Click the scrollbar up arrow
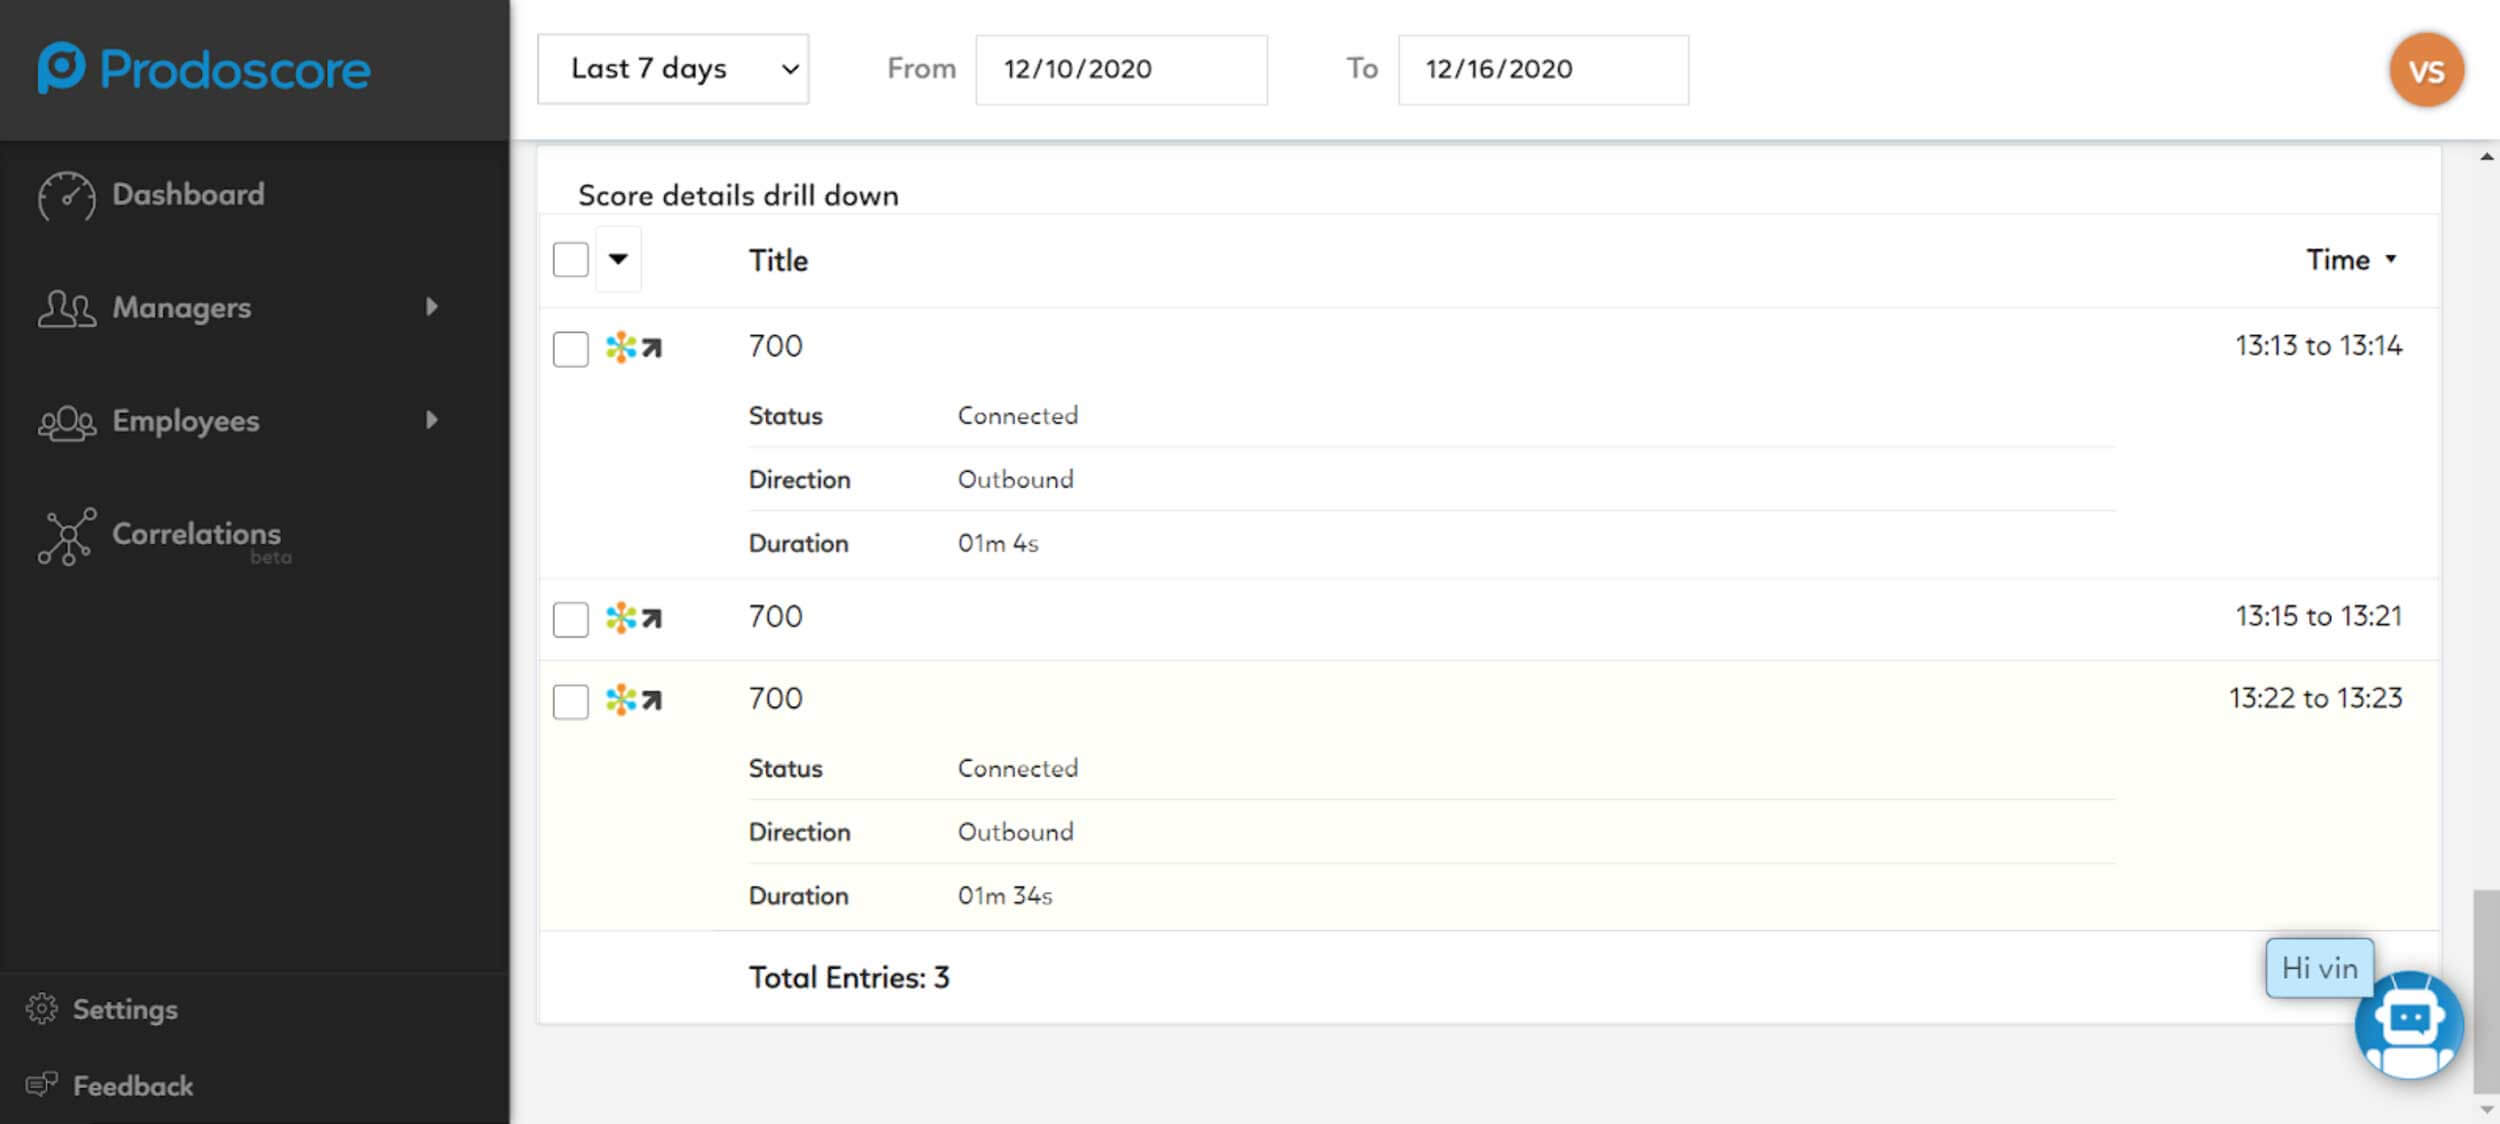 2486,157
